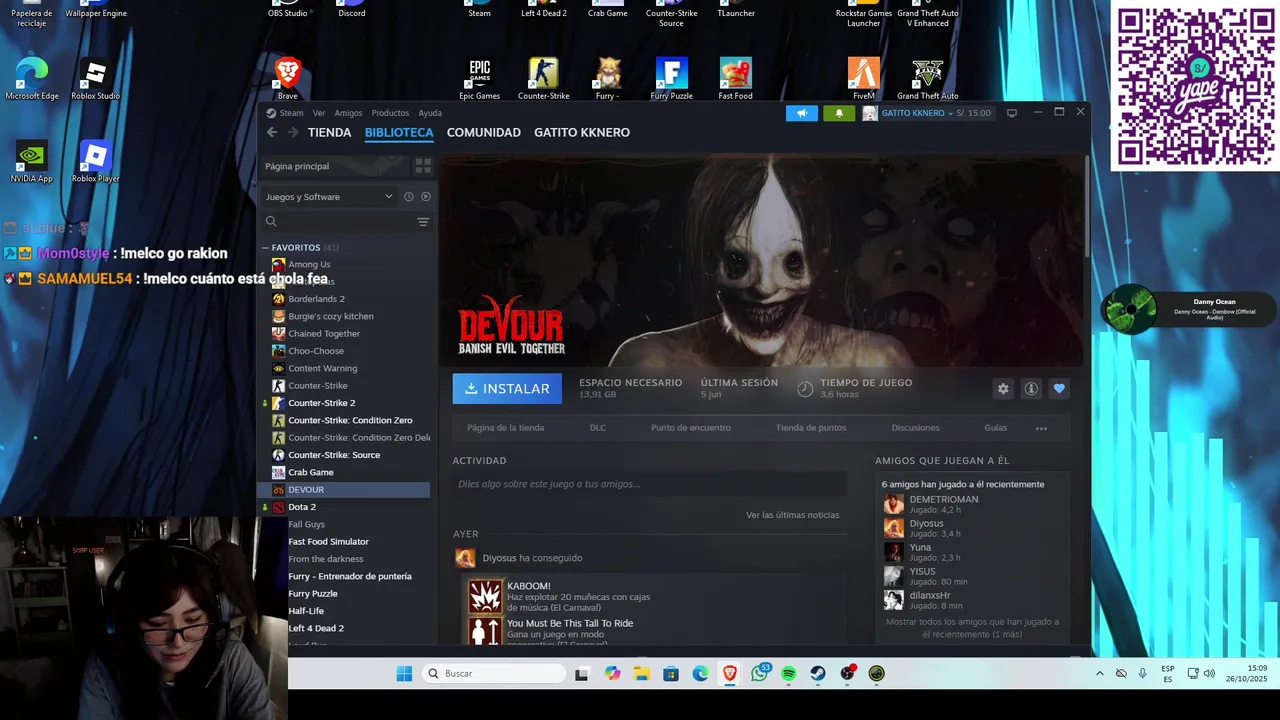Select Roblox Studio desktop icon
The height and width of the screenshot is (720, 1280).
95,78
